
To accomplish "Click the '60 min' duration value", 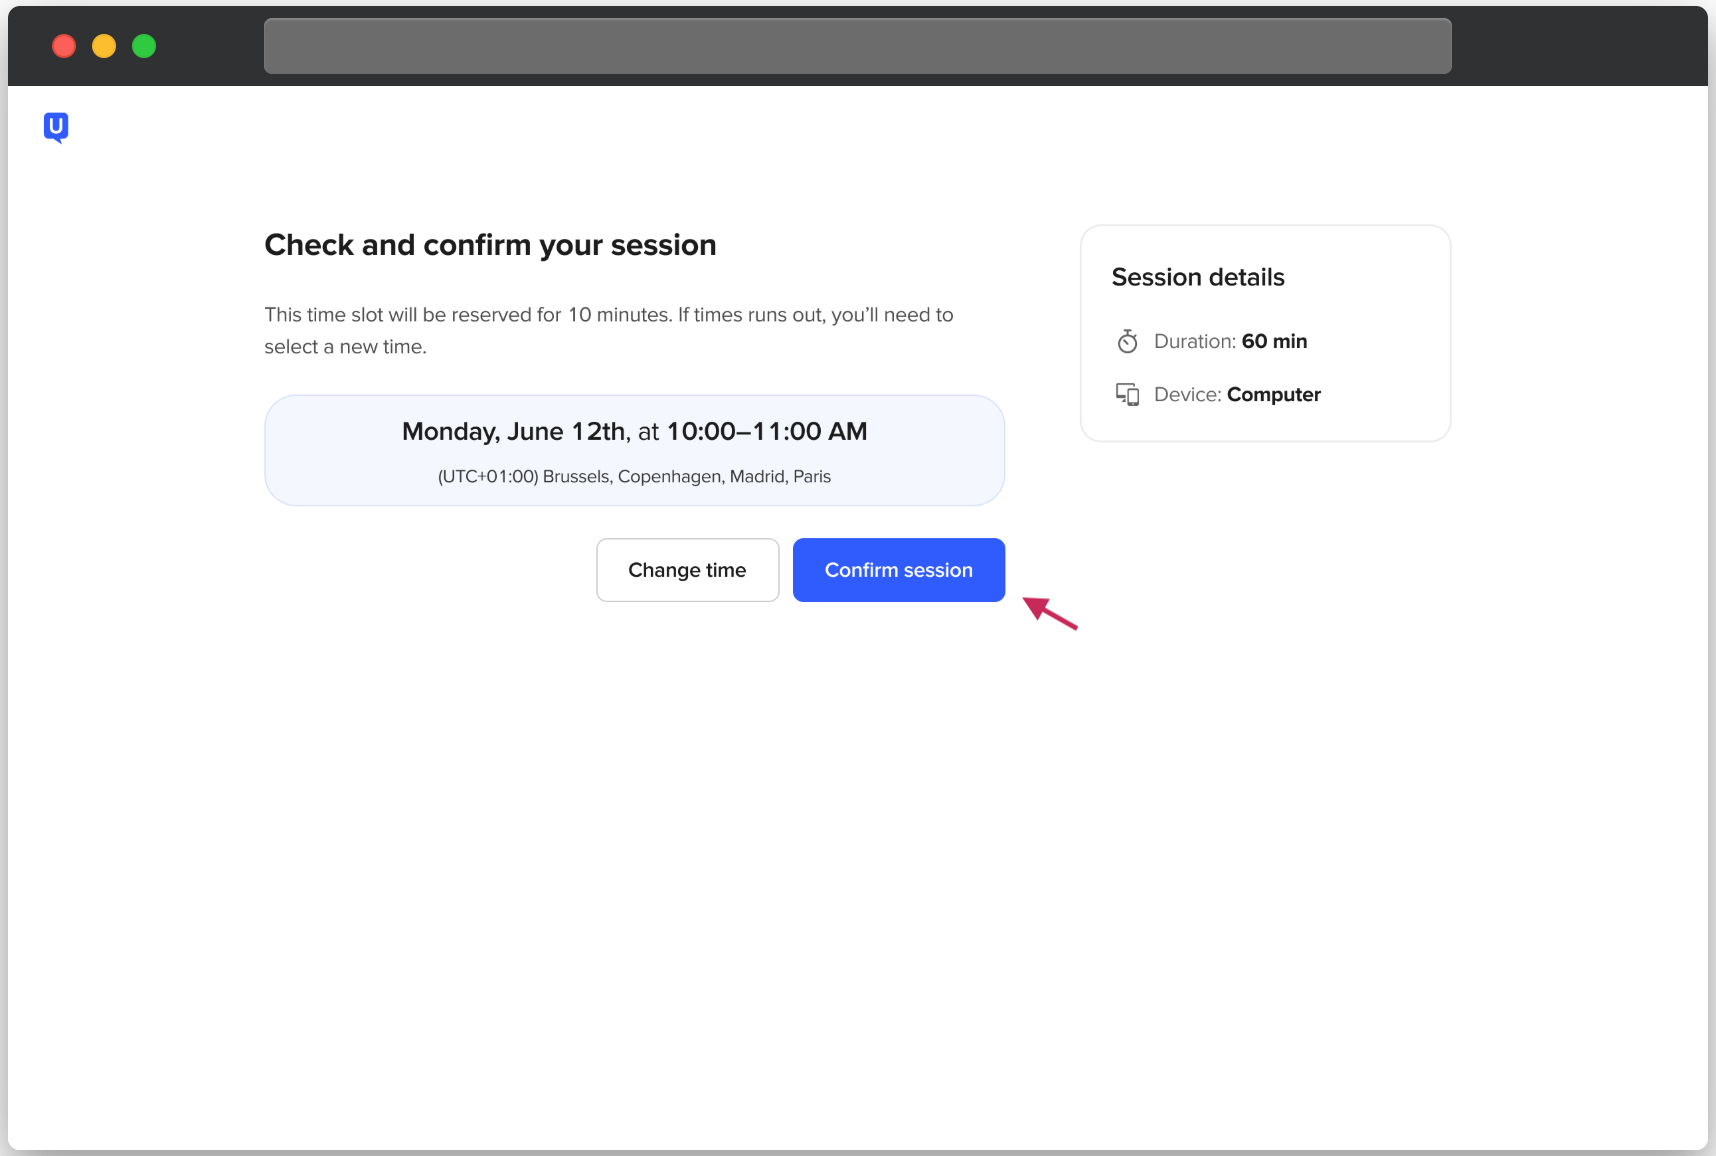I will point(1274,341).
